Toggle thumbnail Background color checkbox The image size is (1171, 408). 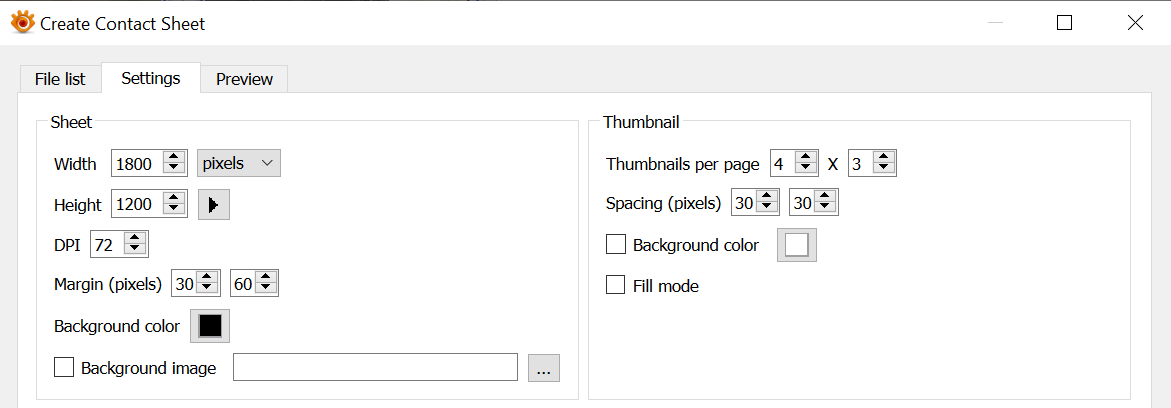[616, 245]
